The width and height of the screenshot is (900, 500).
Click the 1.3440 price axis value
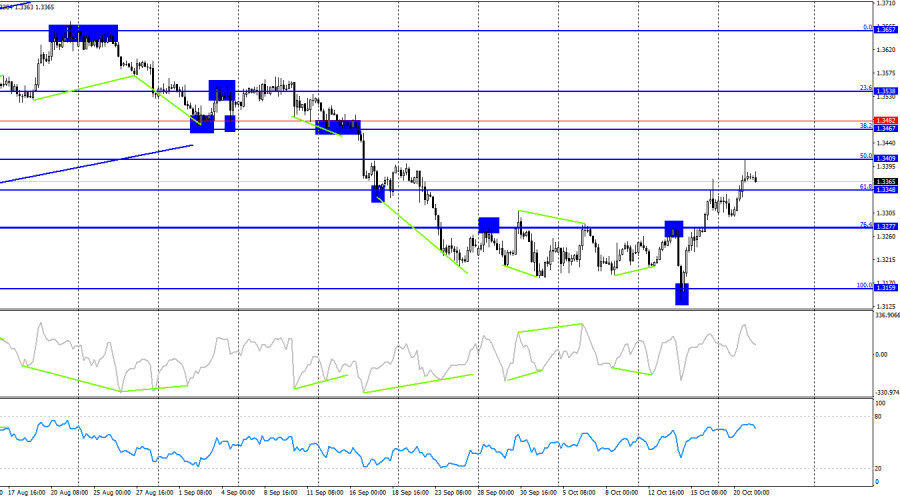pos(886,143)
